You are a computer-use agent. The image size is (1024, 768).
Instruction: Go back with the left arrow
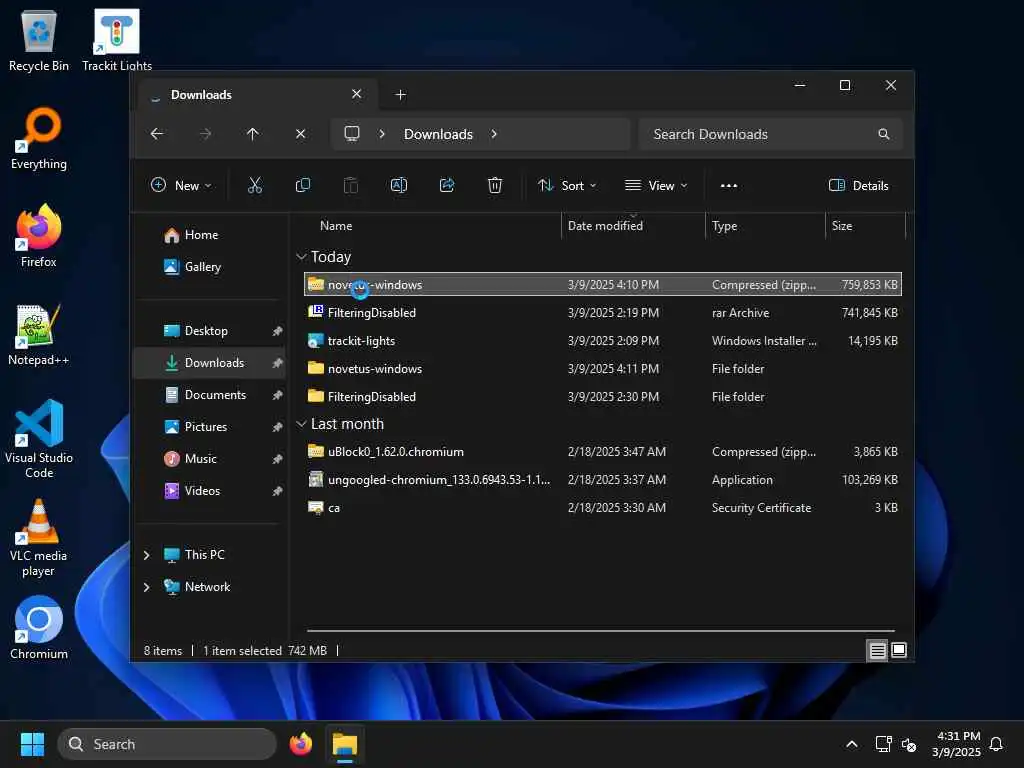point(157,134)
